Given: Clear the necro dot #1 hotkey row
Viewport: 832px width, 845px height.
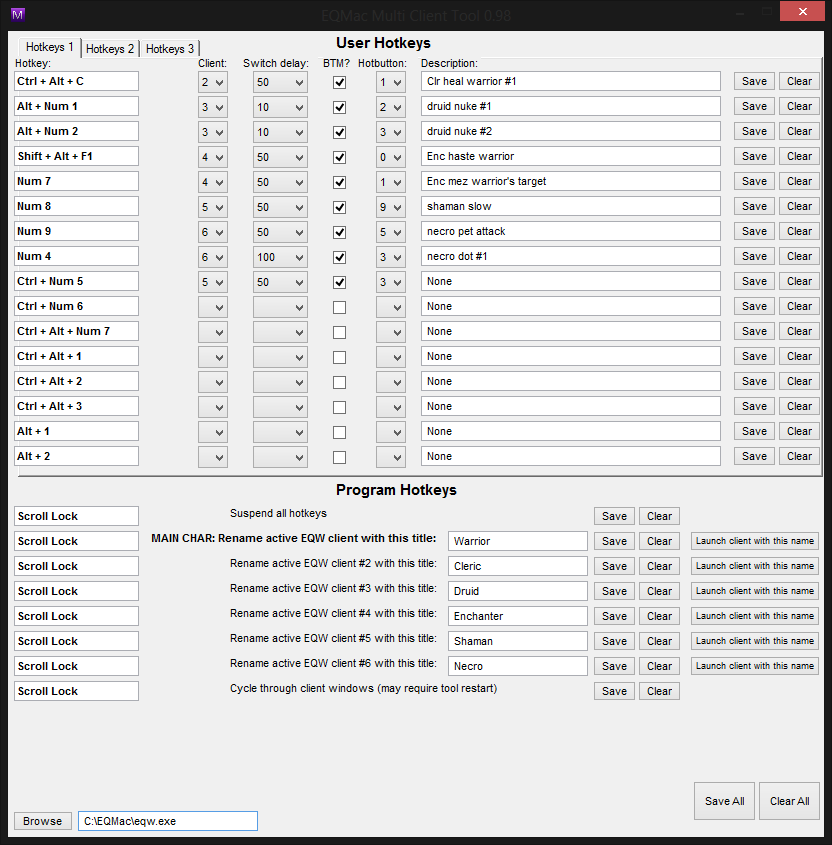Looking at the screenshot, I should tap(799, 256).
